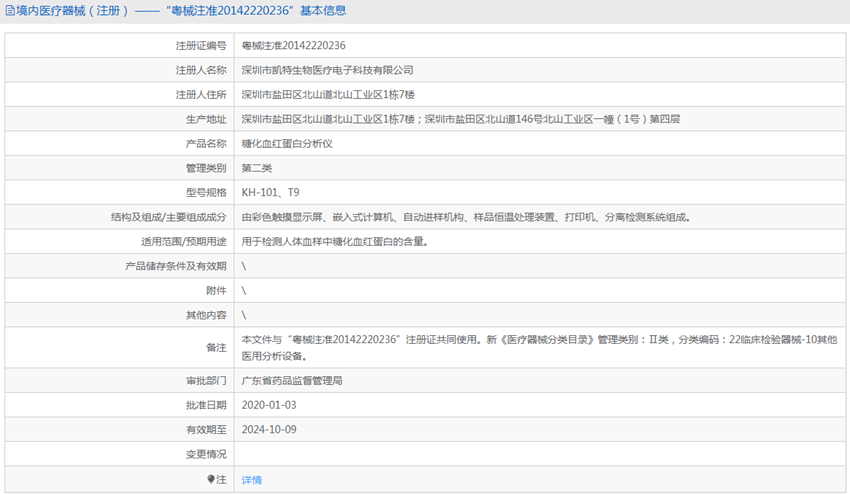
Task: Select the composition text starting 由彩色触摸显示屏
Action: (466, 217)
